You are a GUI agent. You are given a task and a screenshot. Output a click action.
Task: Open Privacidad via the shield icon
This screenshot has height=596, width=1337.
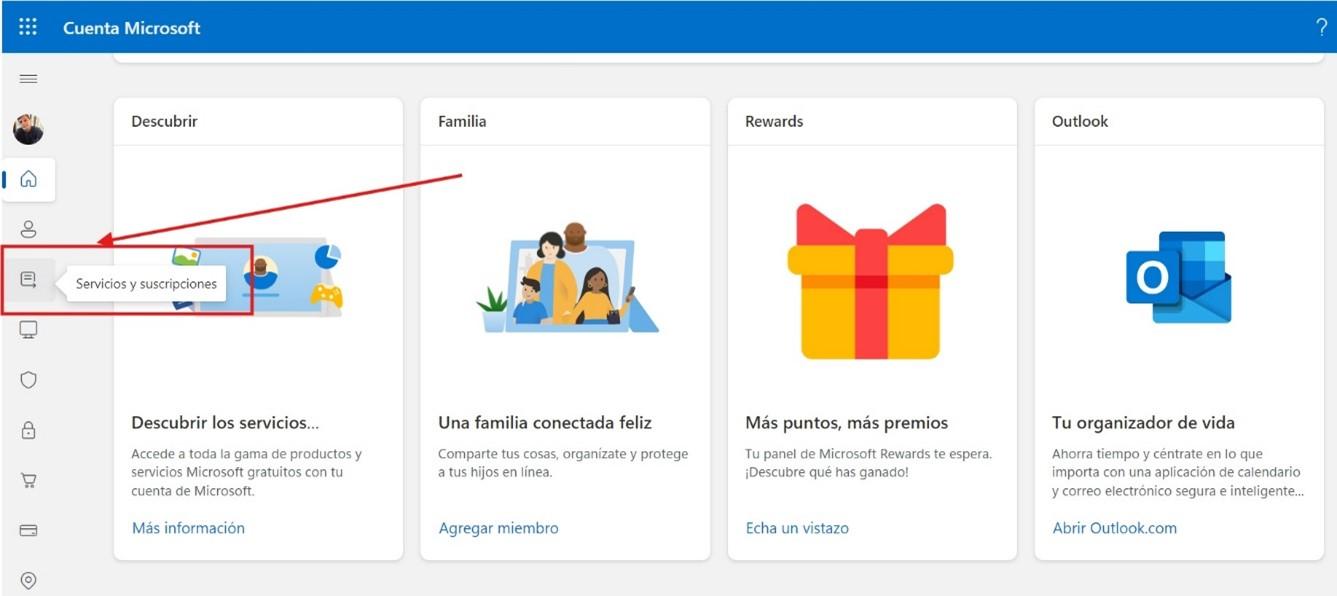tap(28, 380)
